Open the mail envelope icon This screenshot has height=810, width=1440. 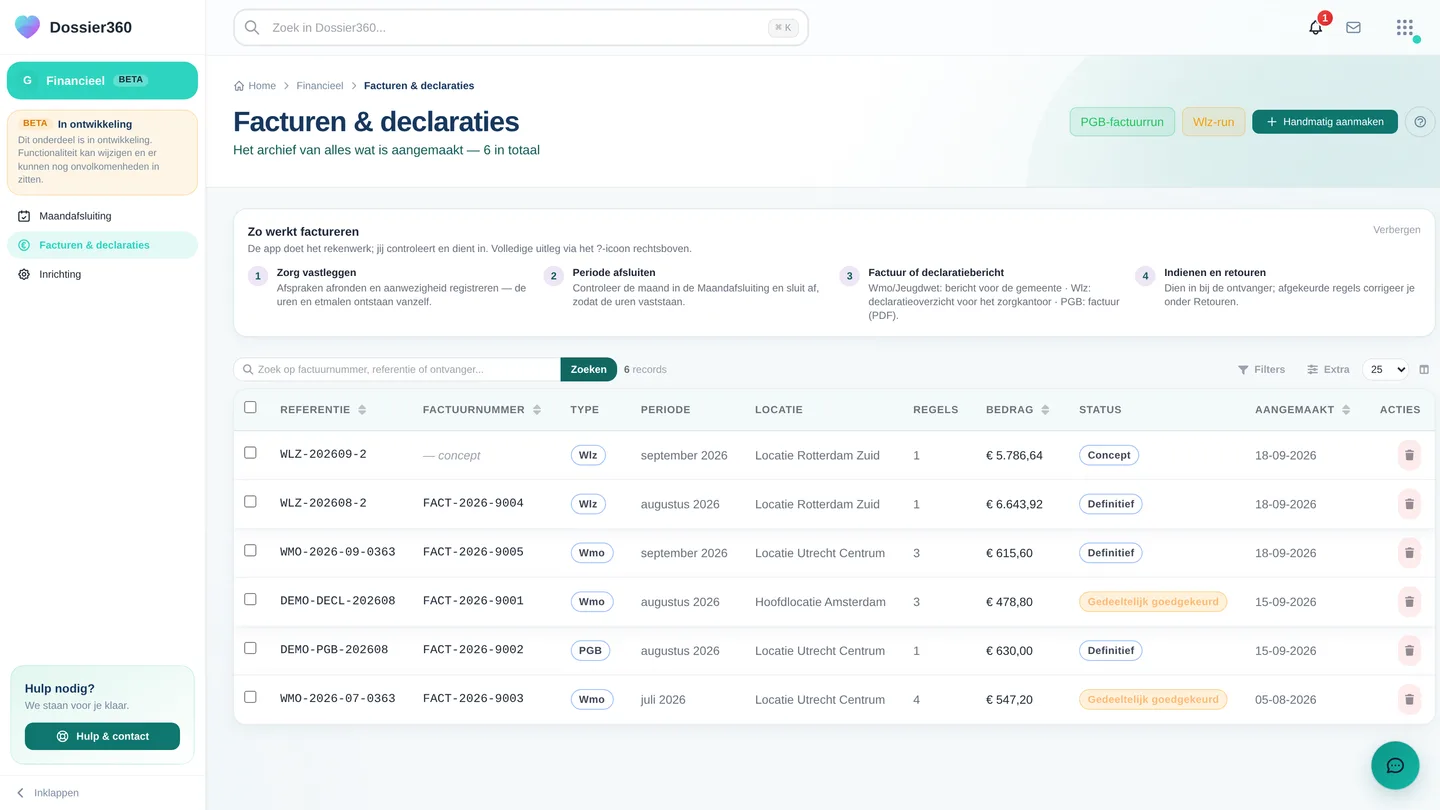[1353, 28]
